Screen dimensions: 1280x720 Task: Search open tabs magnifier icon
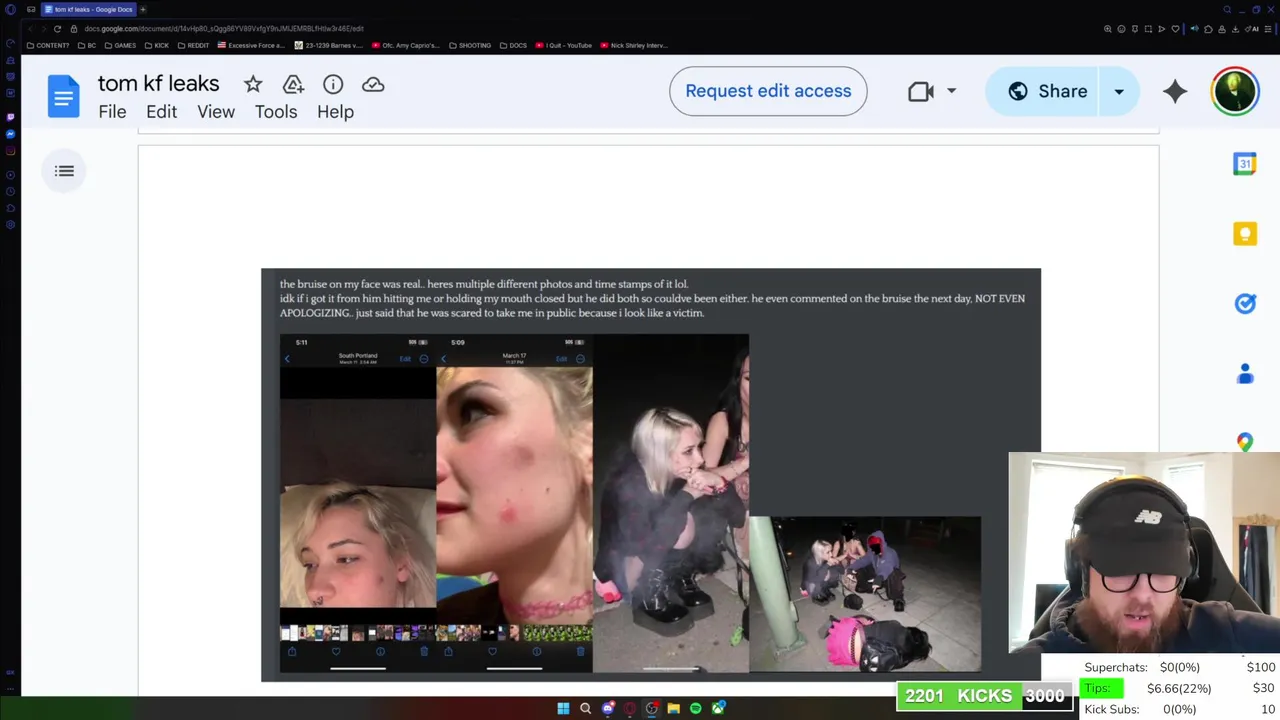click(1227, 9)
